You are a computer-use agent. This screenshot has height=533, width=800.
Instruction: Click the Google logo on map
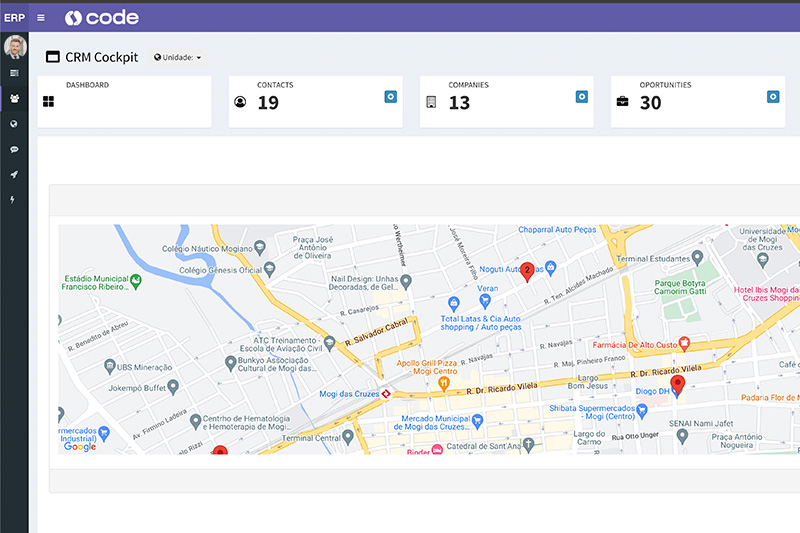tap(80, 446)
